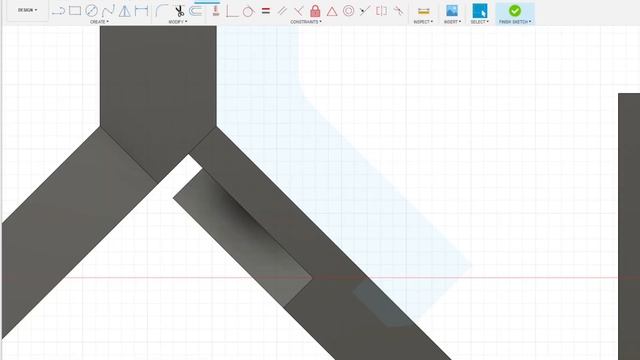
Task: Expand the Modify menu
Action: tap(178, 22)
